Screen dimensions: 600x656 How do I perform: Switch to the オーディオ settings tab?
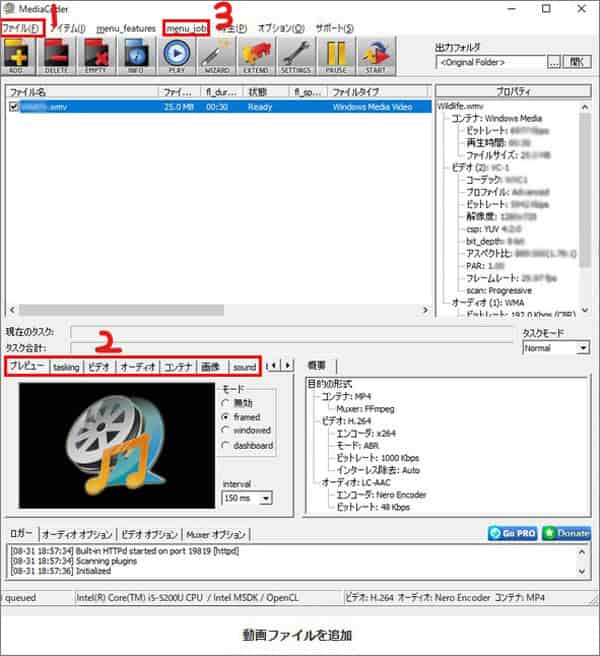[138, 367]
